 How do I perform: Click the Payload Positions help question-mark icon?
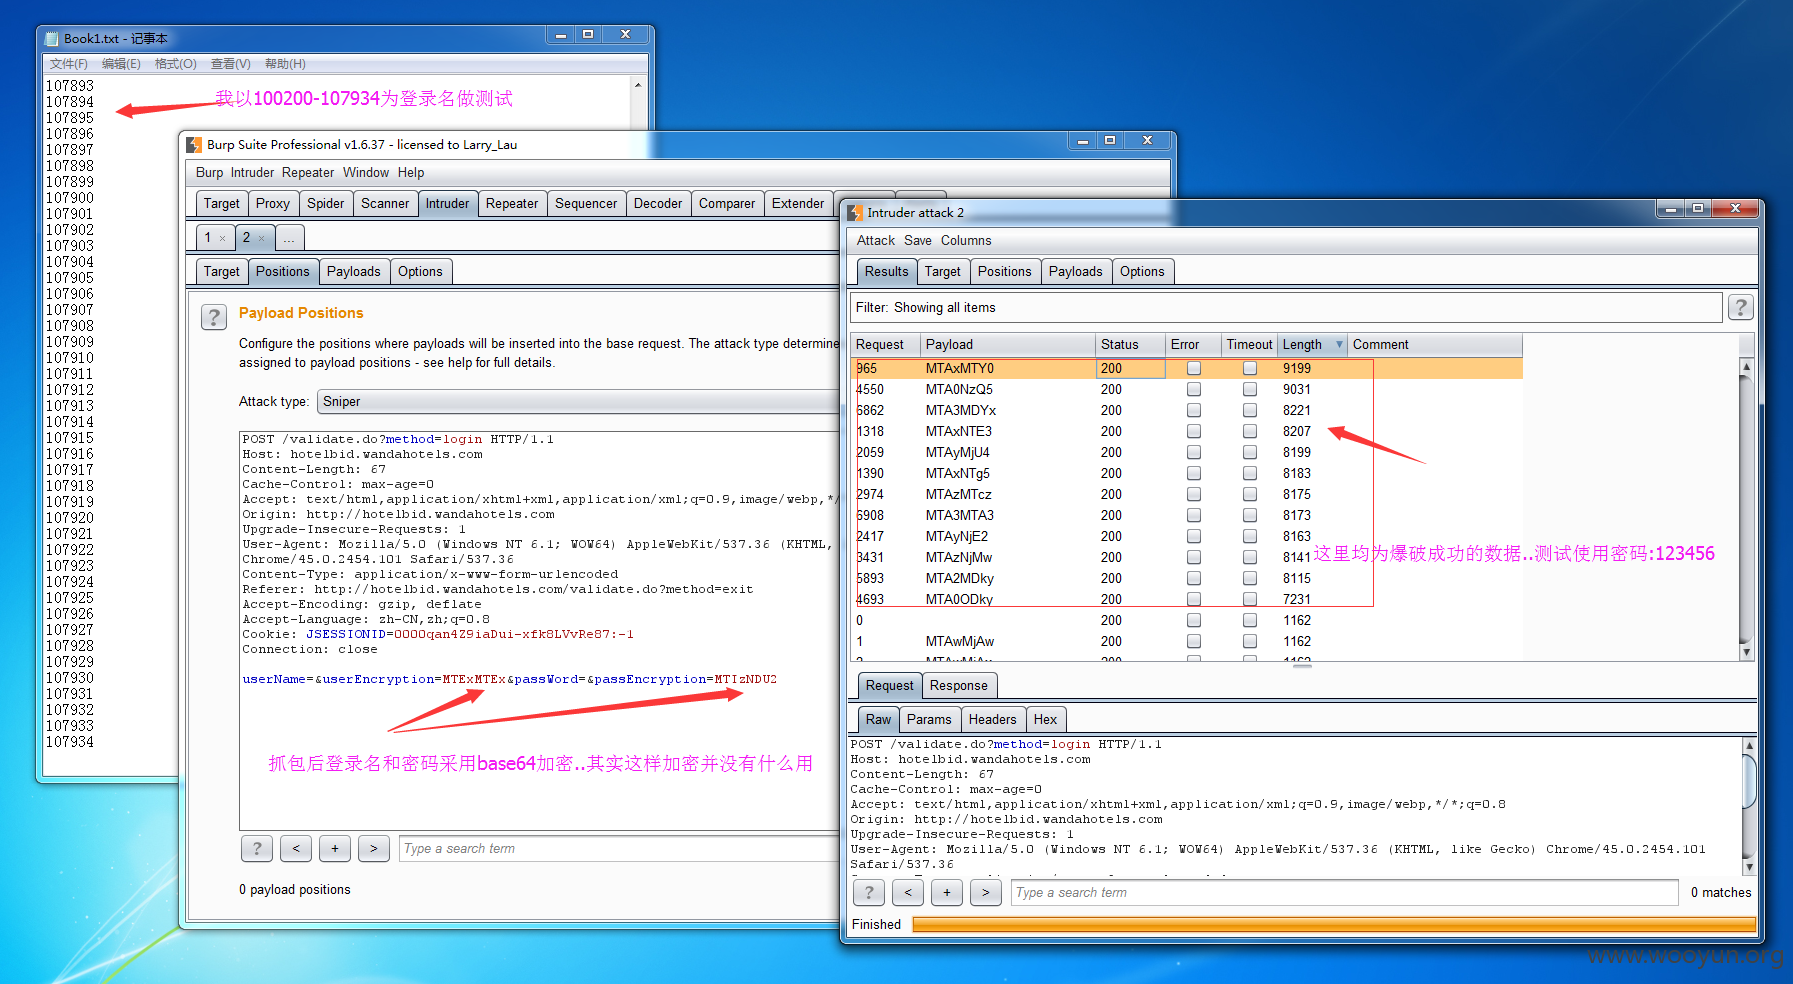214,317
